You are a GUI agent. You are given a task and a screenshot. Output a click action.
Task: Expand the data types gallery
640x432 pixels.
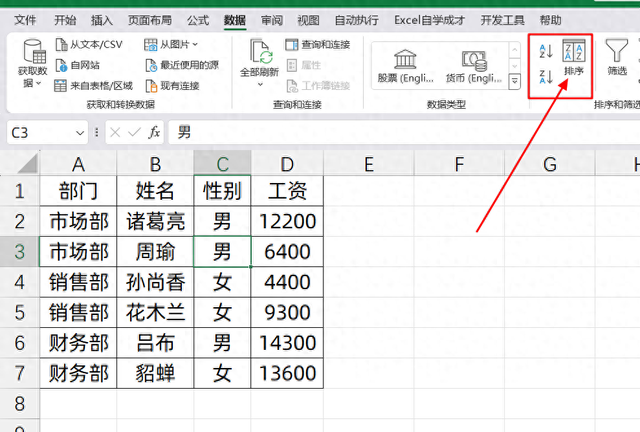tap(515, 81)
